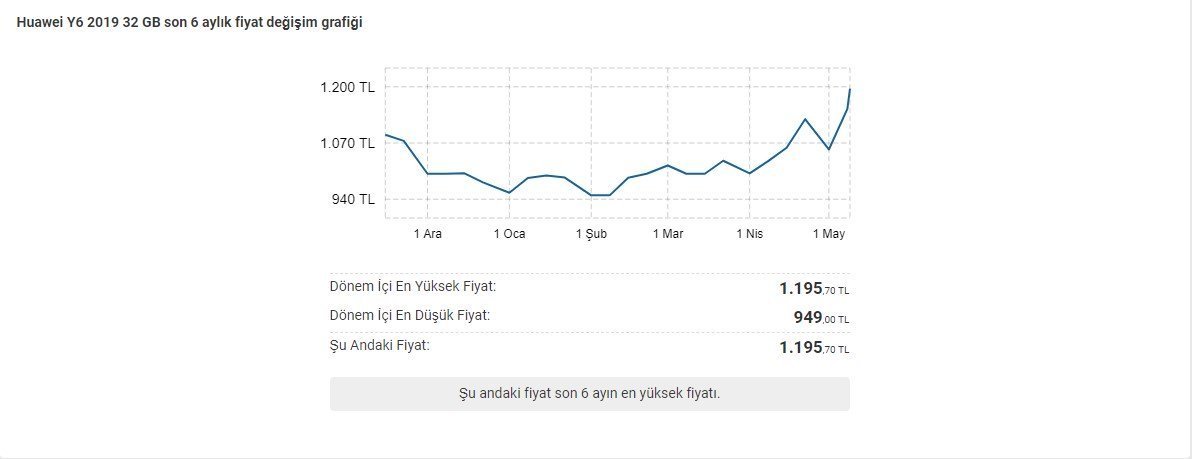Screen dimensions: 1192x459
Task: Click the Huawei Y6 2019 chart title
Action: pos(189,22)
